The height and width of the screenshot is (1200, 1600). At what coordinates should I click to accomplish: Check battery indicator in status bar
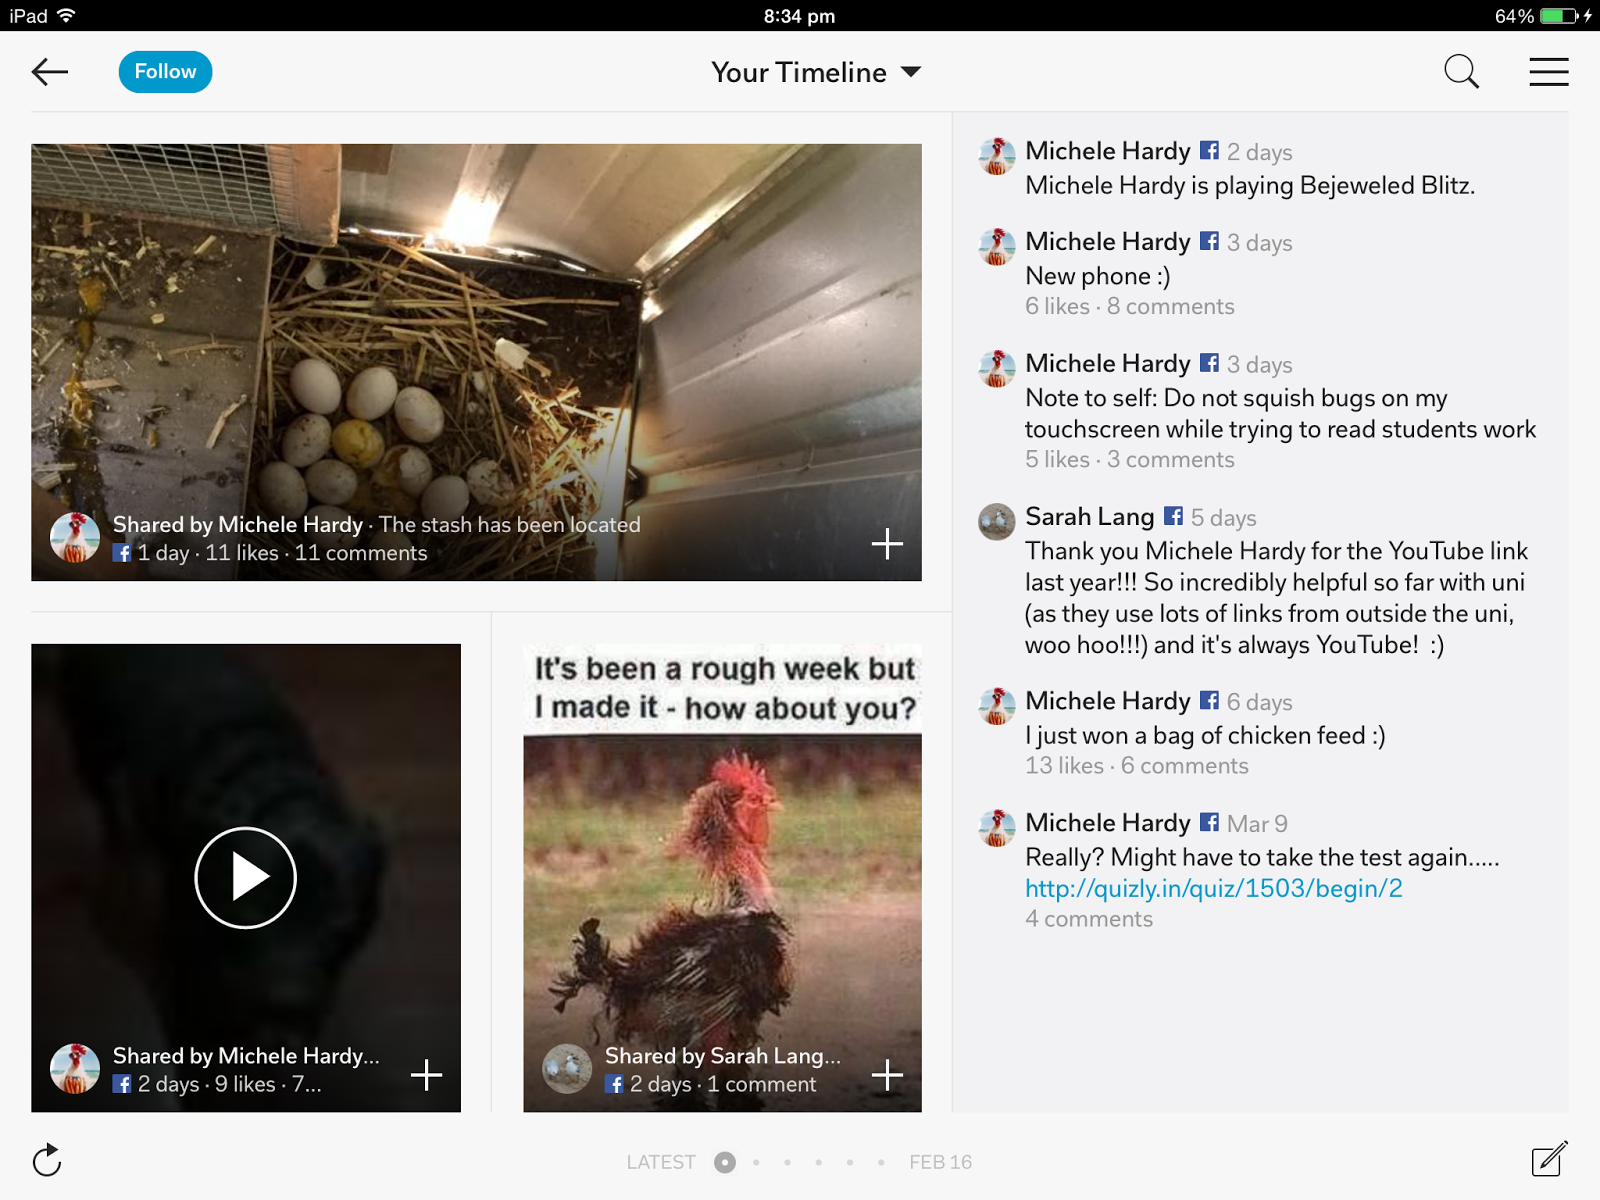tap(1558, 15)
